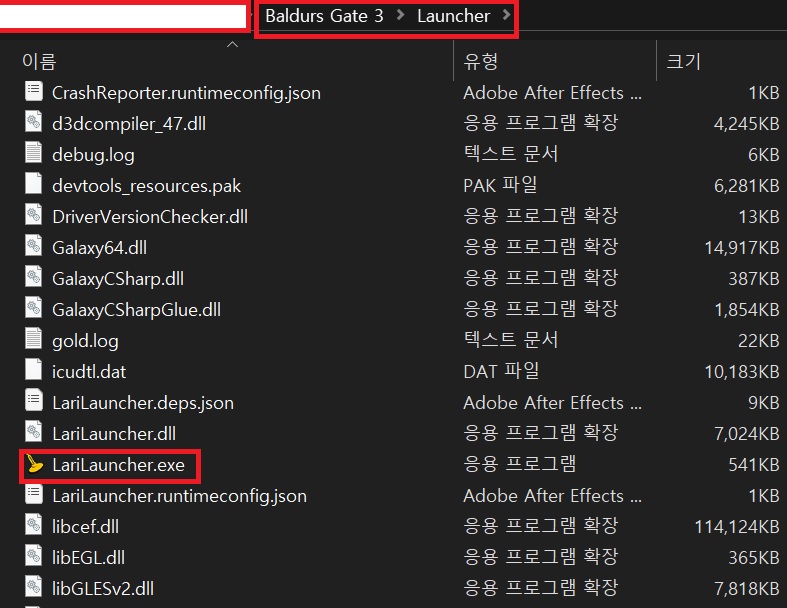Expand the chevron after Launcher breadcrumb
This screenshot has height=608, width=787.
(506, 15)
